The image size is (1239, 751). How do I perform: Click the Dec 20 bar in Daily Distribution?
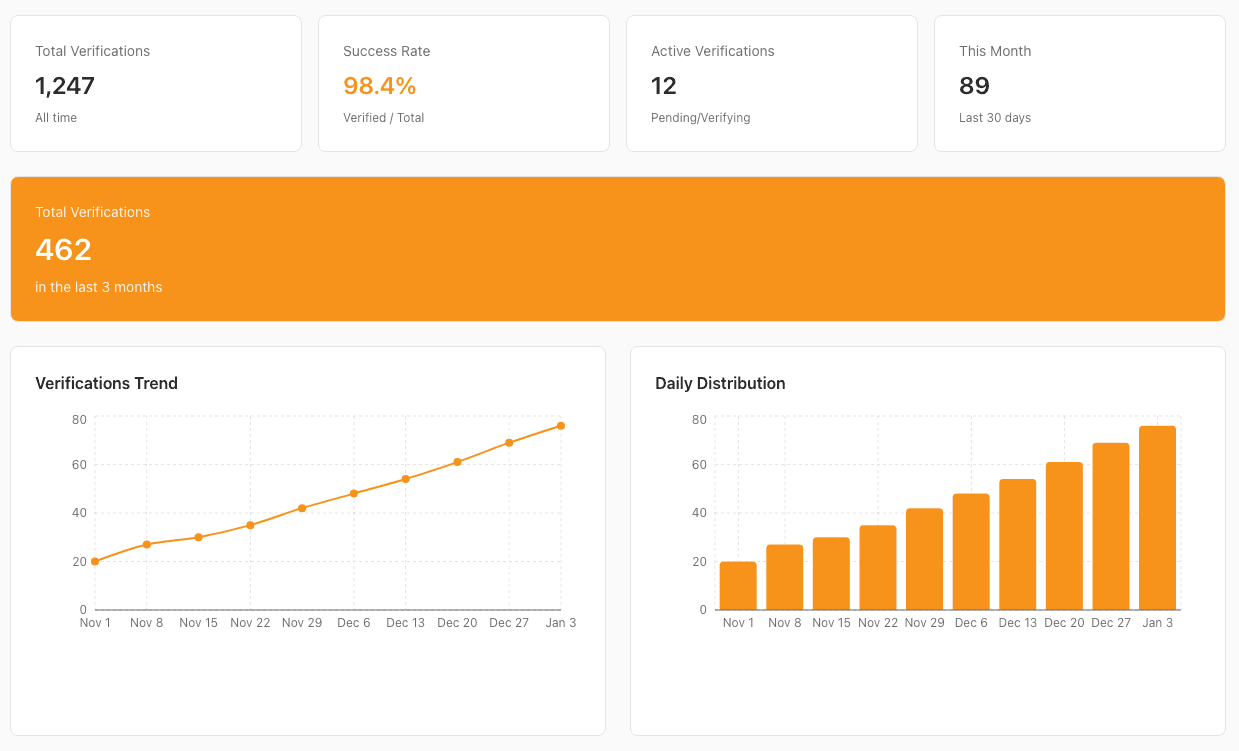1064,535
